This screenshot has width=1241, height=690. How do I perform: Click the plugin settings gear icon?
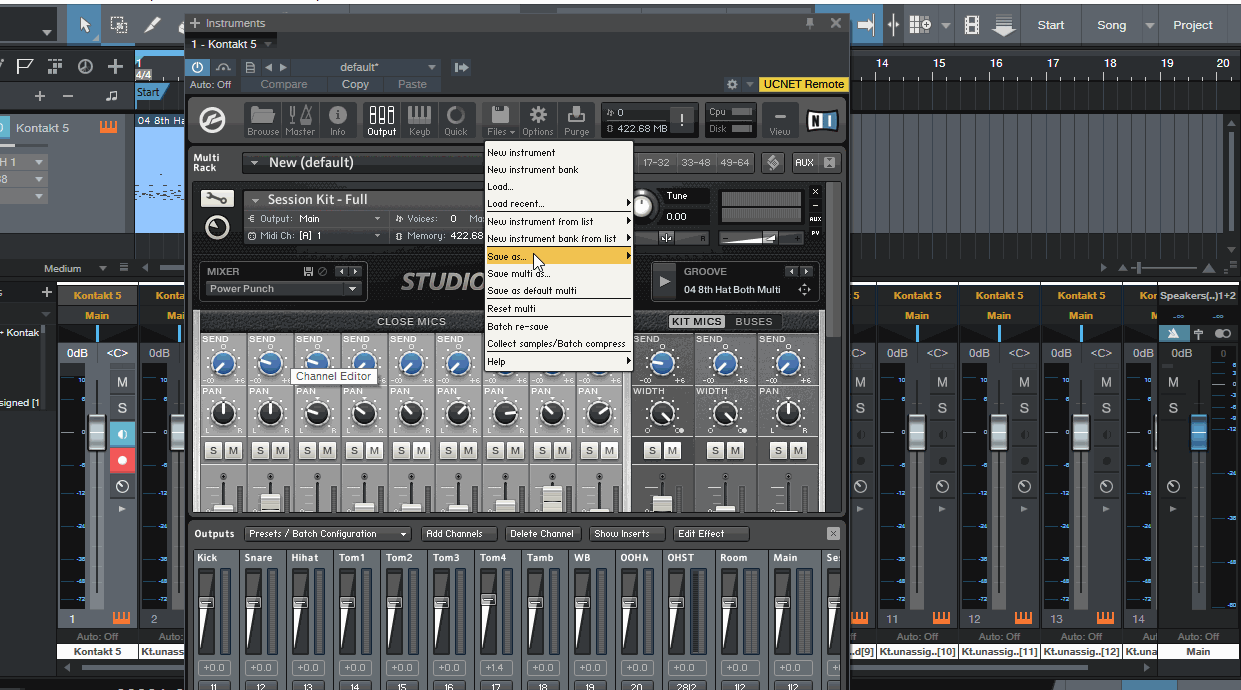pos(732,85)
